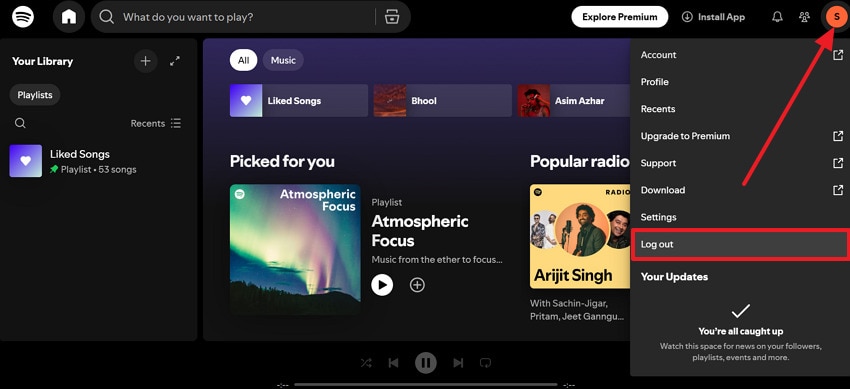
Task: Toggle the Playlists filter chip
Action: coord(35,95)
